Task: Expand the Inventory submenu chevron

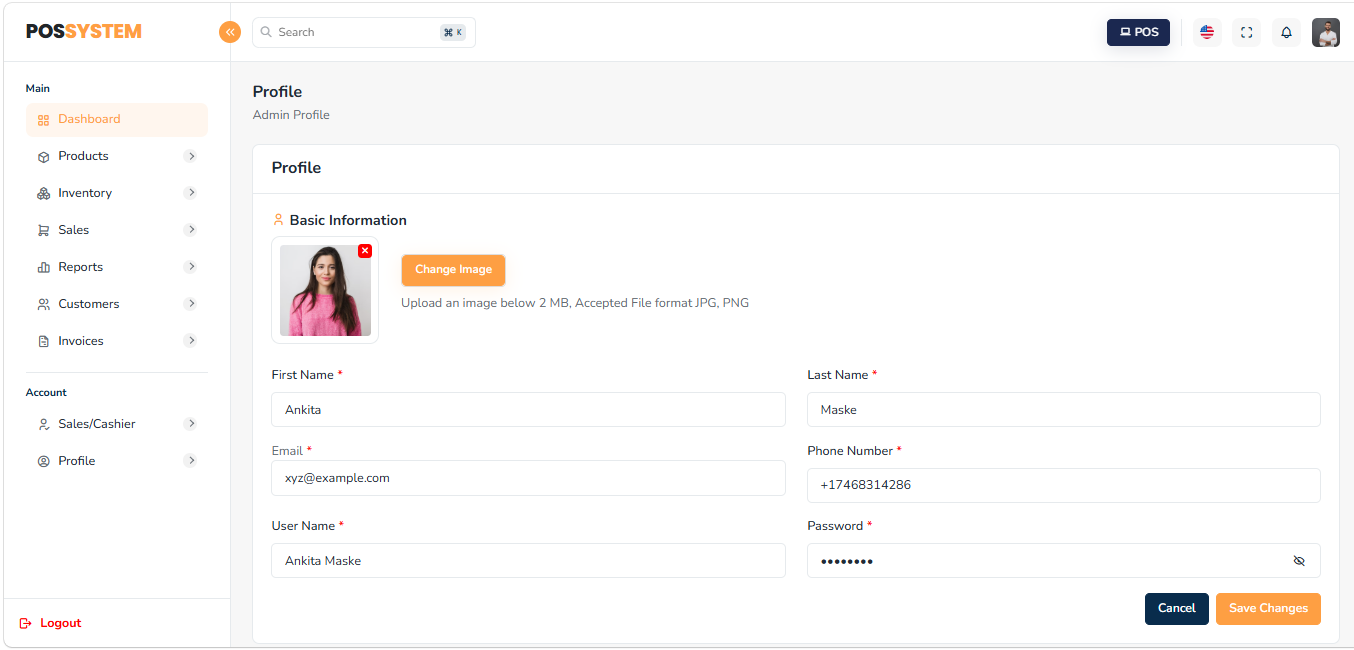Action: (x=191, y=193)
